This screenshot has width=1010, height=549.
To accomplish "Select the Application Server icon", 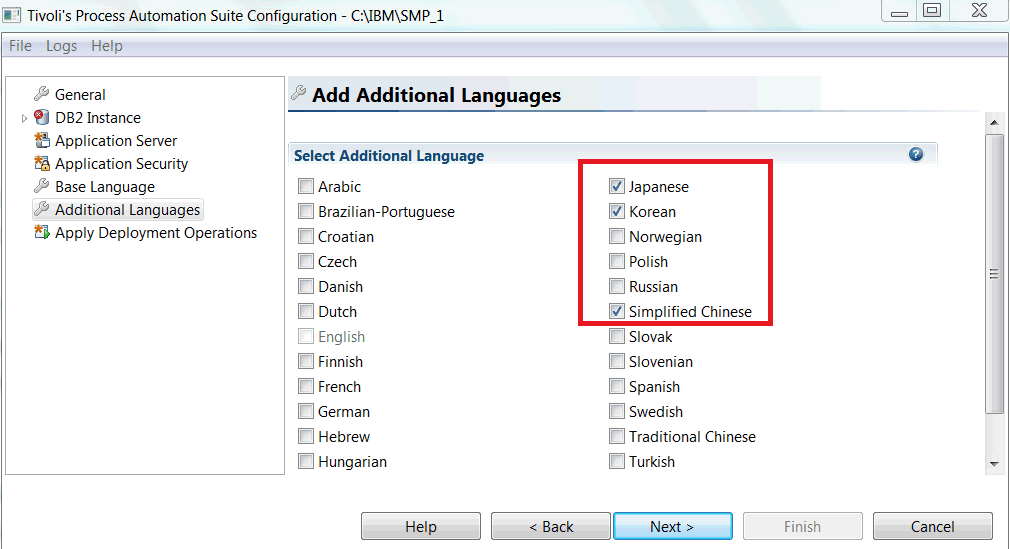I will pyautogui.click(x=41, y=140).
